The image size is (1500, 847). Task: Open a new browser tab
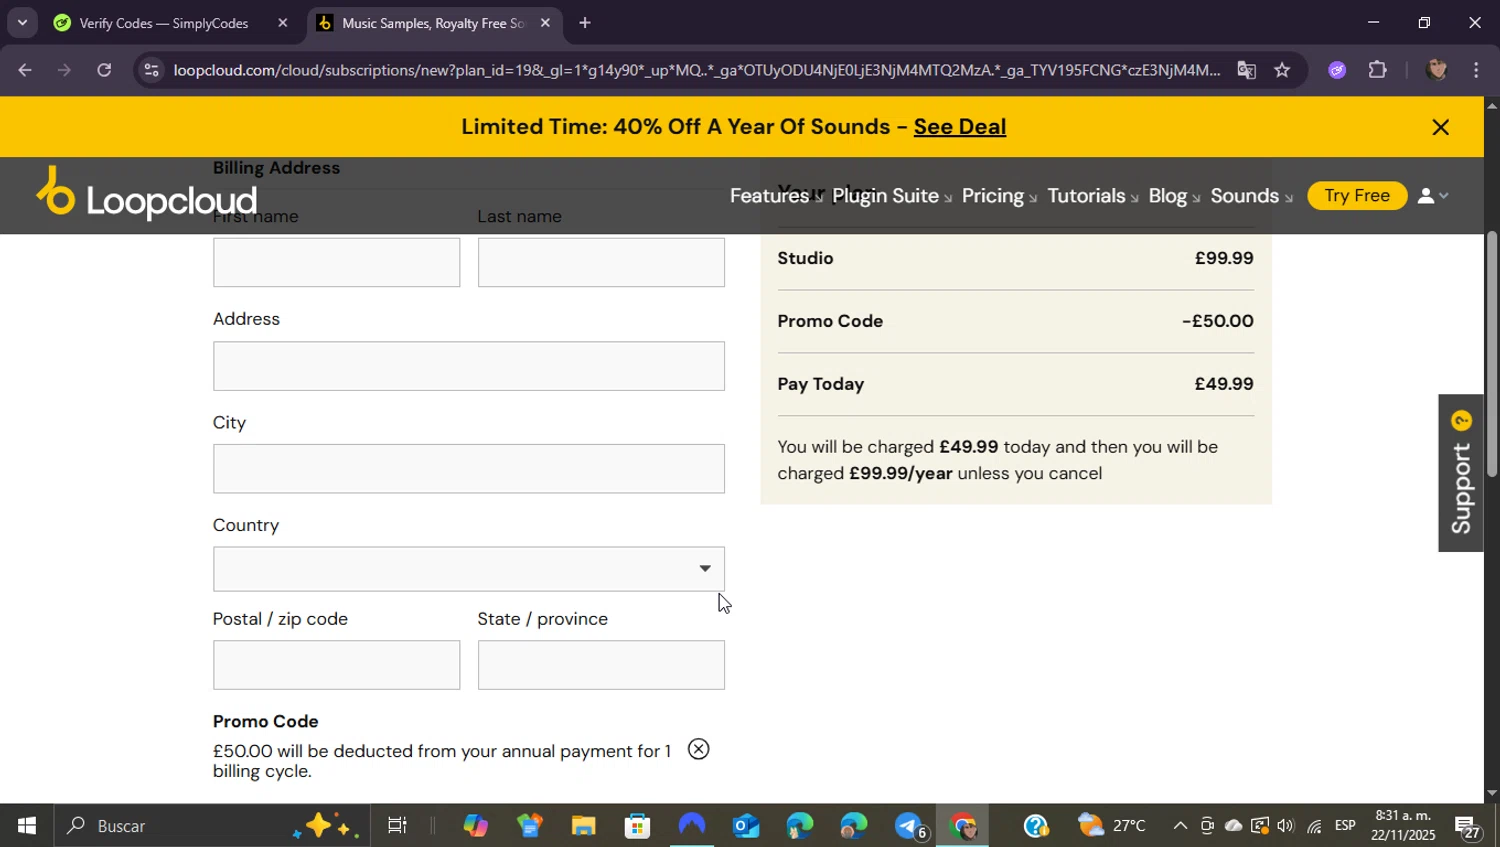585,23
